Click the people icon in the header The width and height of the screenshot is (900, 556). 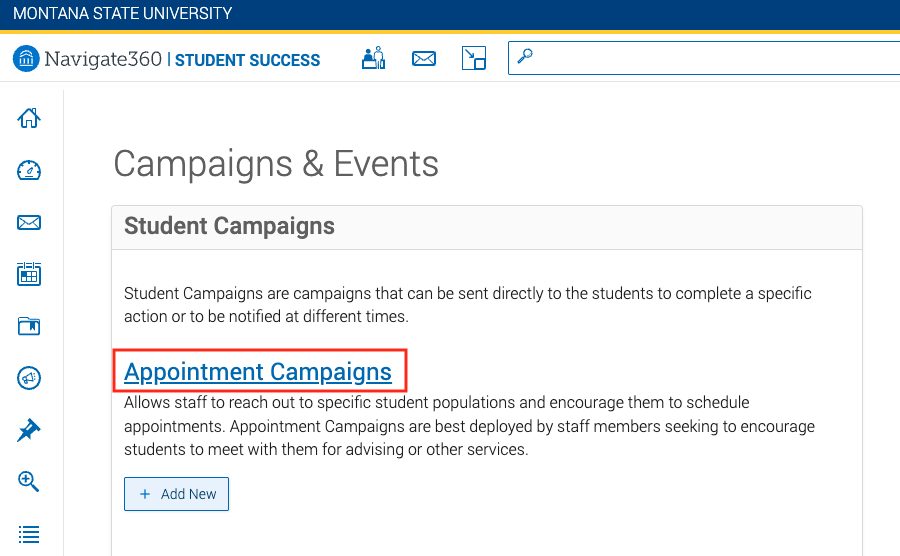pos(374,58)
